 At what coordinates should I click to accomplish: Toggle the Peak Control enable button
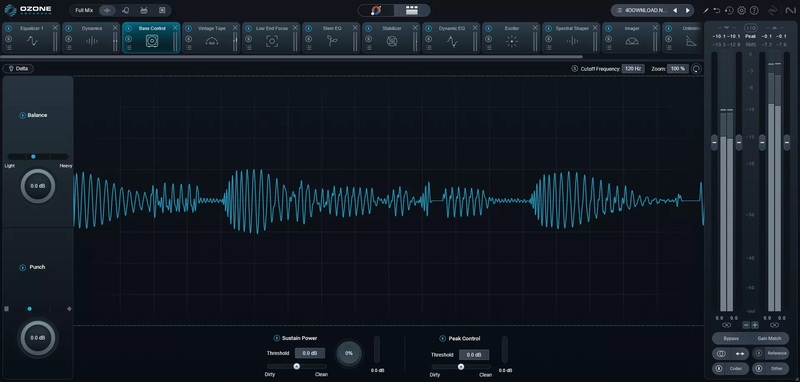coord(443,339)
